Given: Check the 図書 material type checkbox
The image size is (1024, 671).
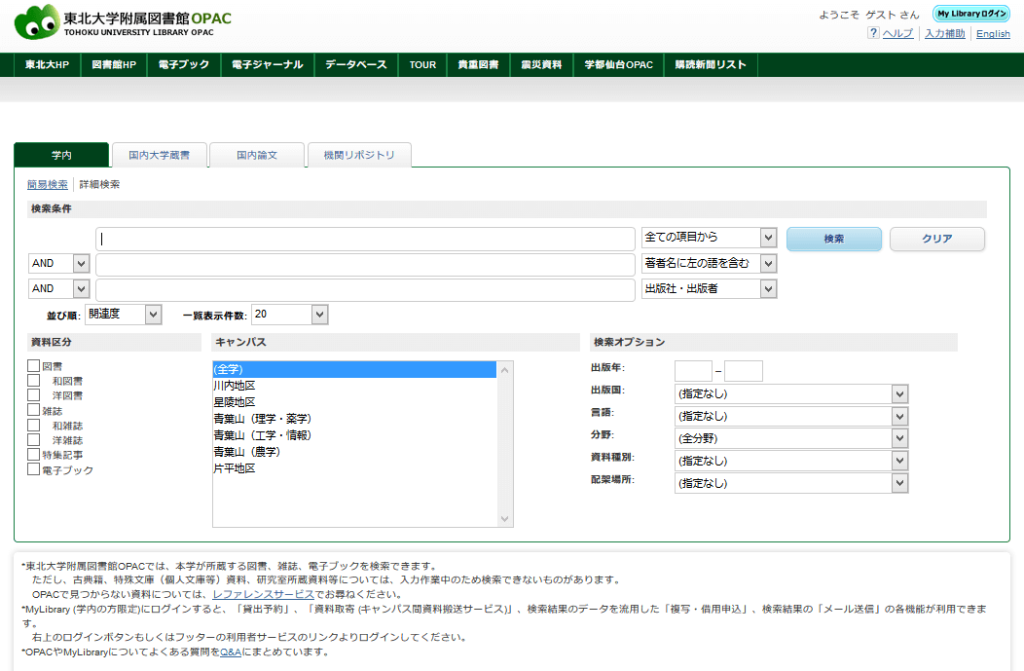Looking at the screenshot, I should point(34,366).
